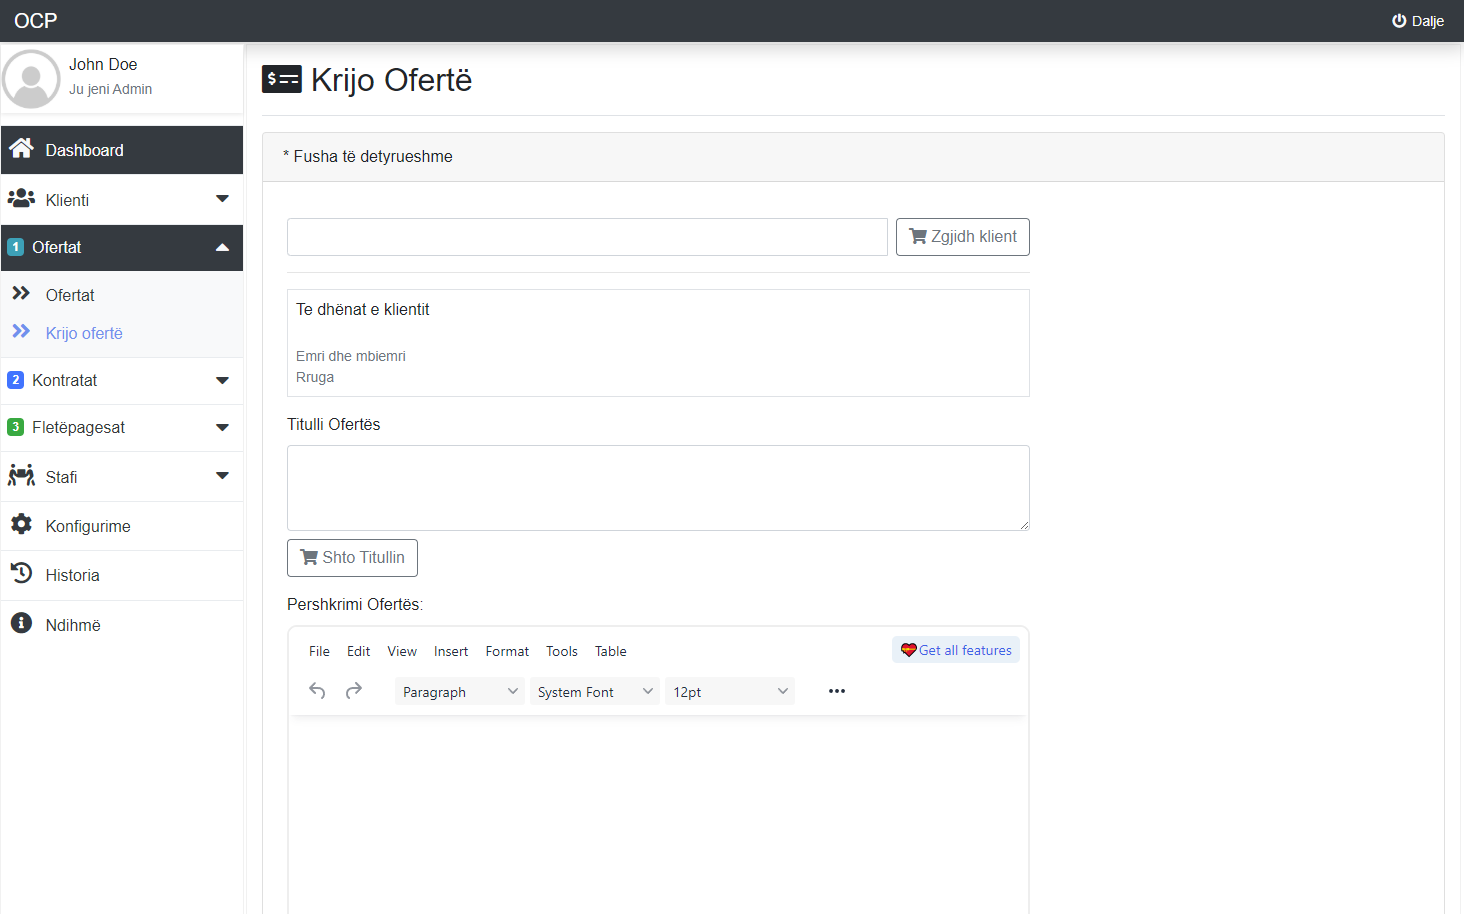1464x914 pixels.
Task: Open the editor File menu
Action: tap(319, 651)
